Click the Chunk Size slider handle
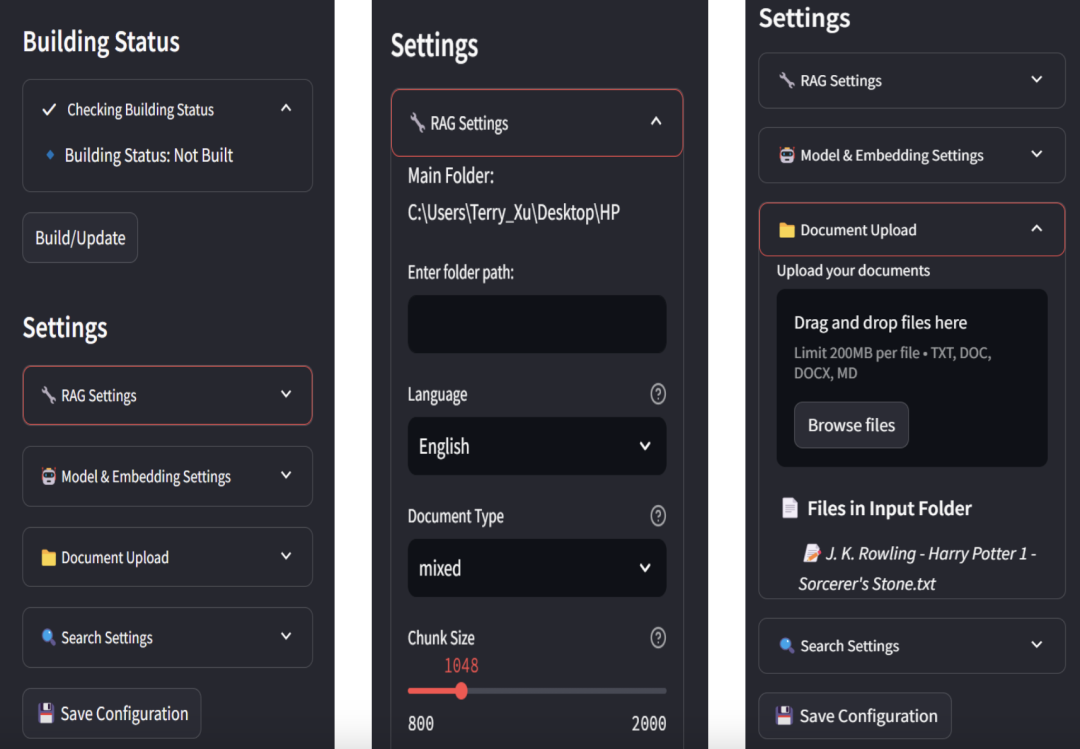This screenshot has width=1080, height=749. point(461,691)
